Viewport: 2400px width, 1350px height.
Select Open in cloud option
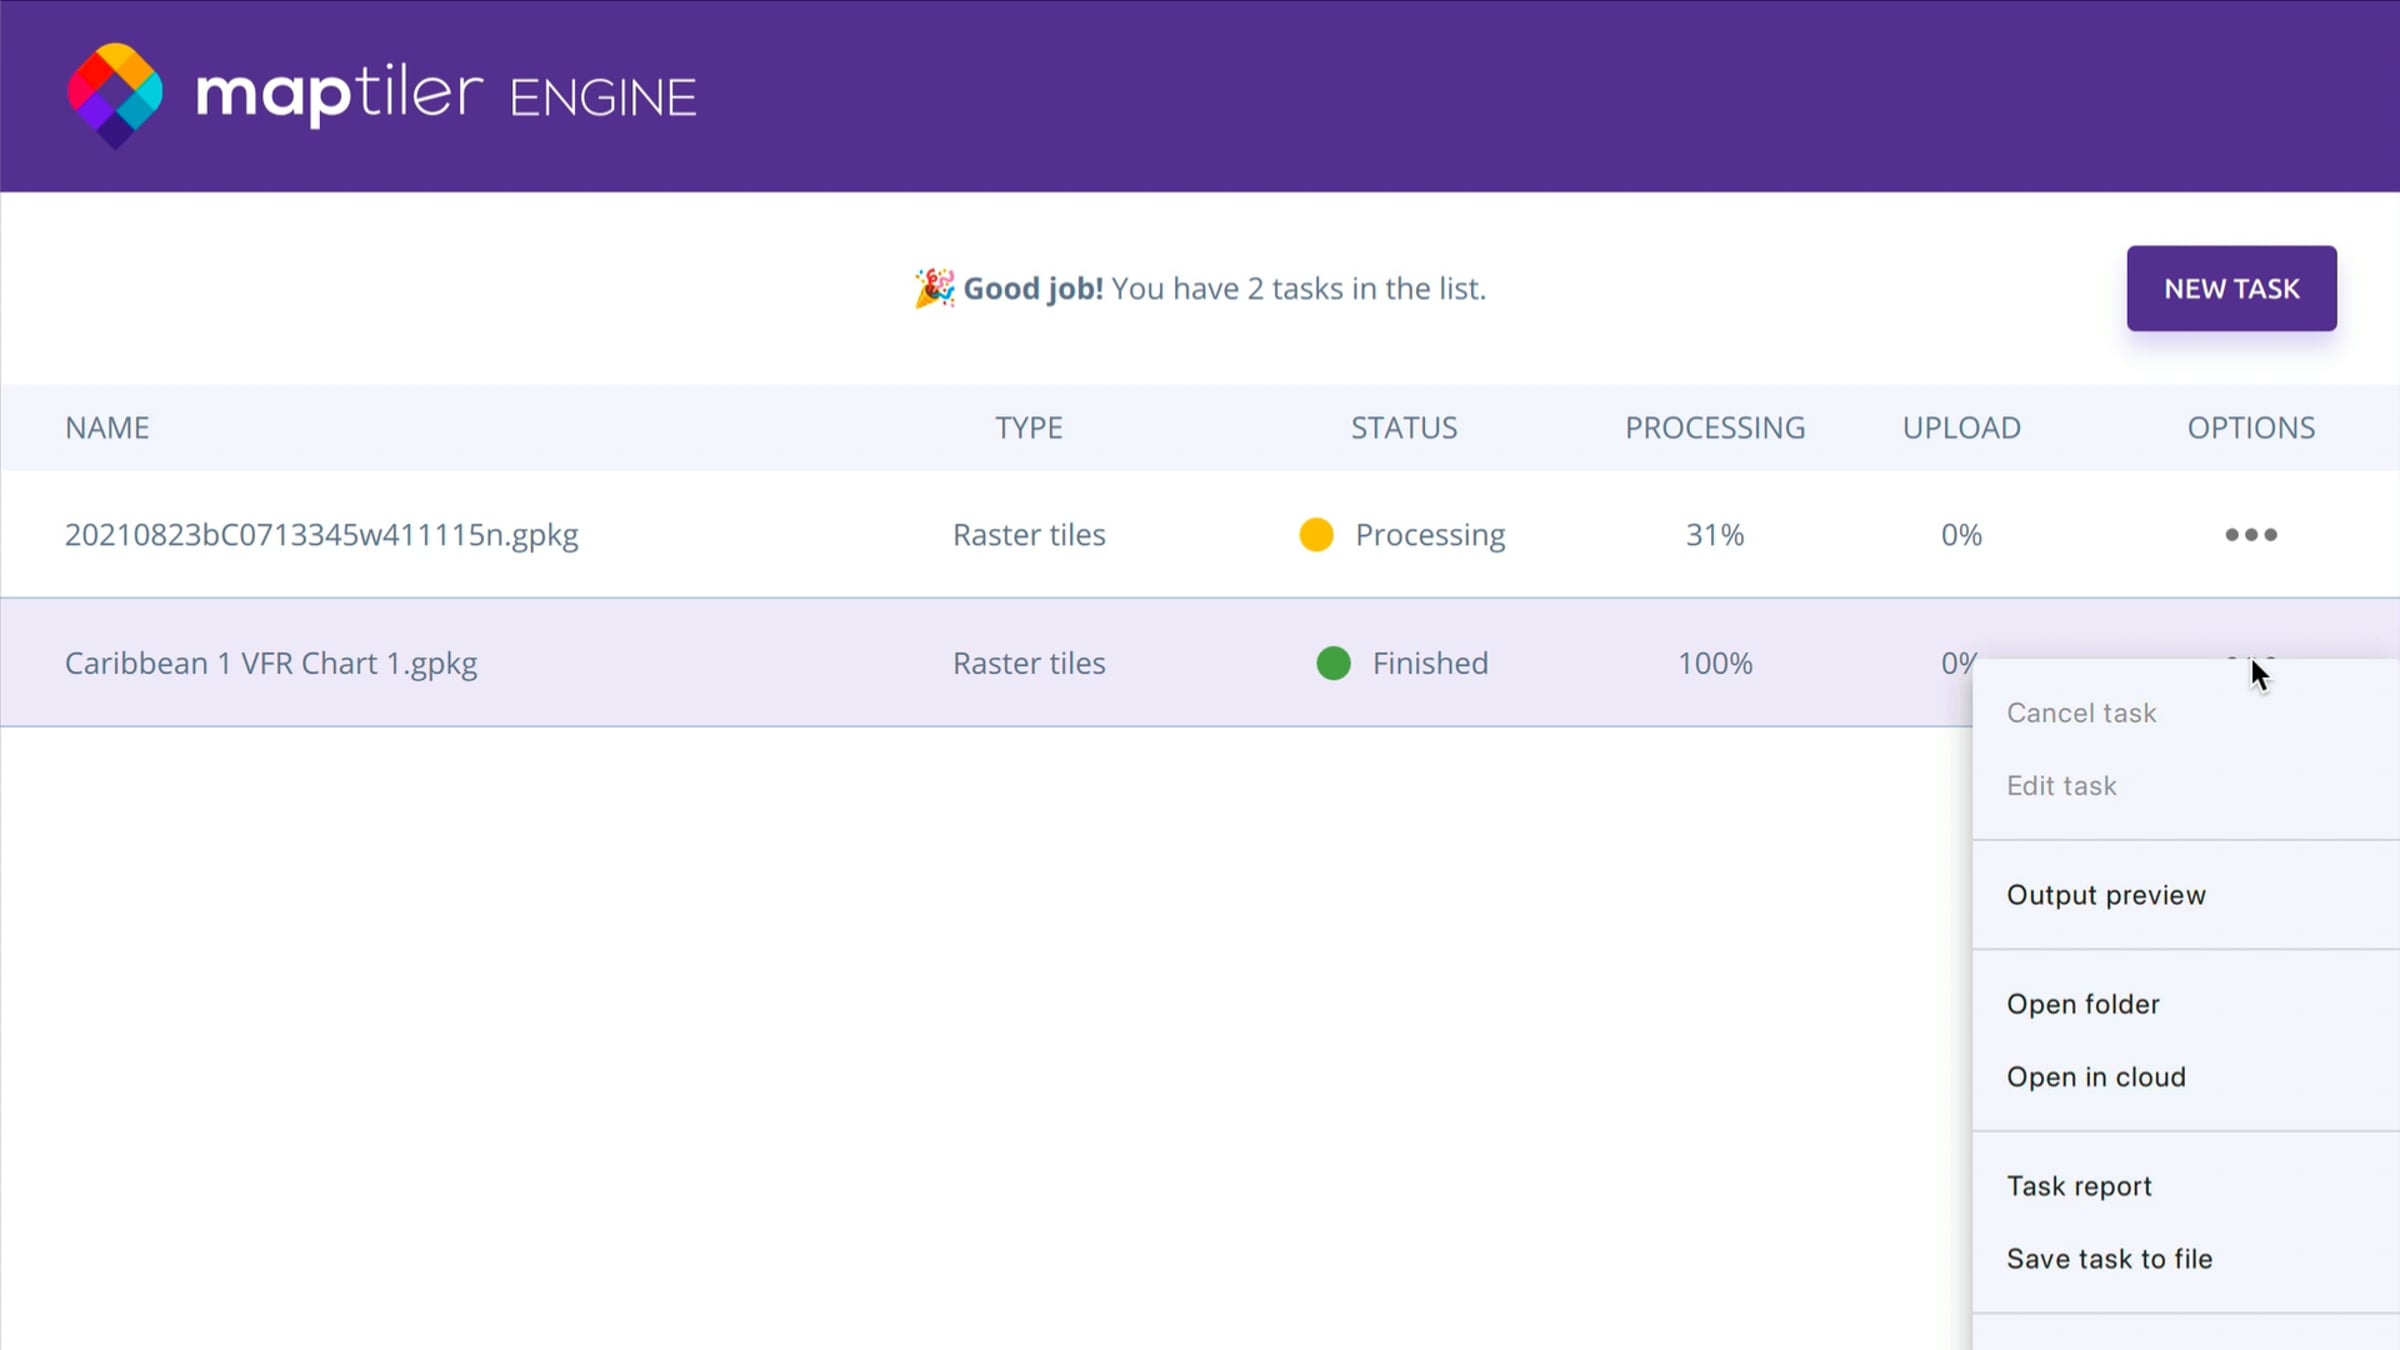(x=2096, y=1077)
